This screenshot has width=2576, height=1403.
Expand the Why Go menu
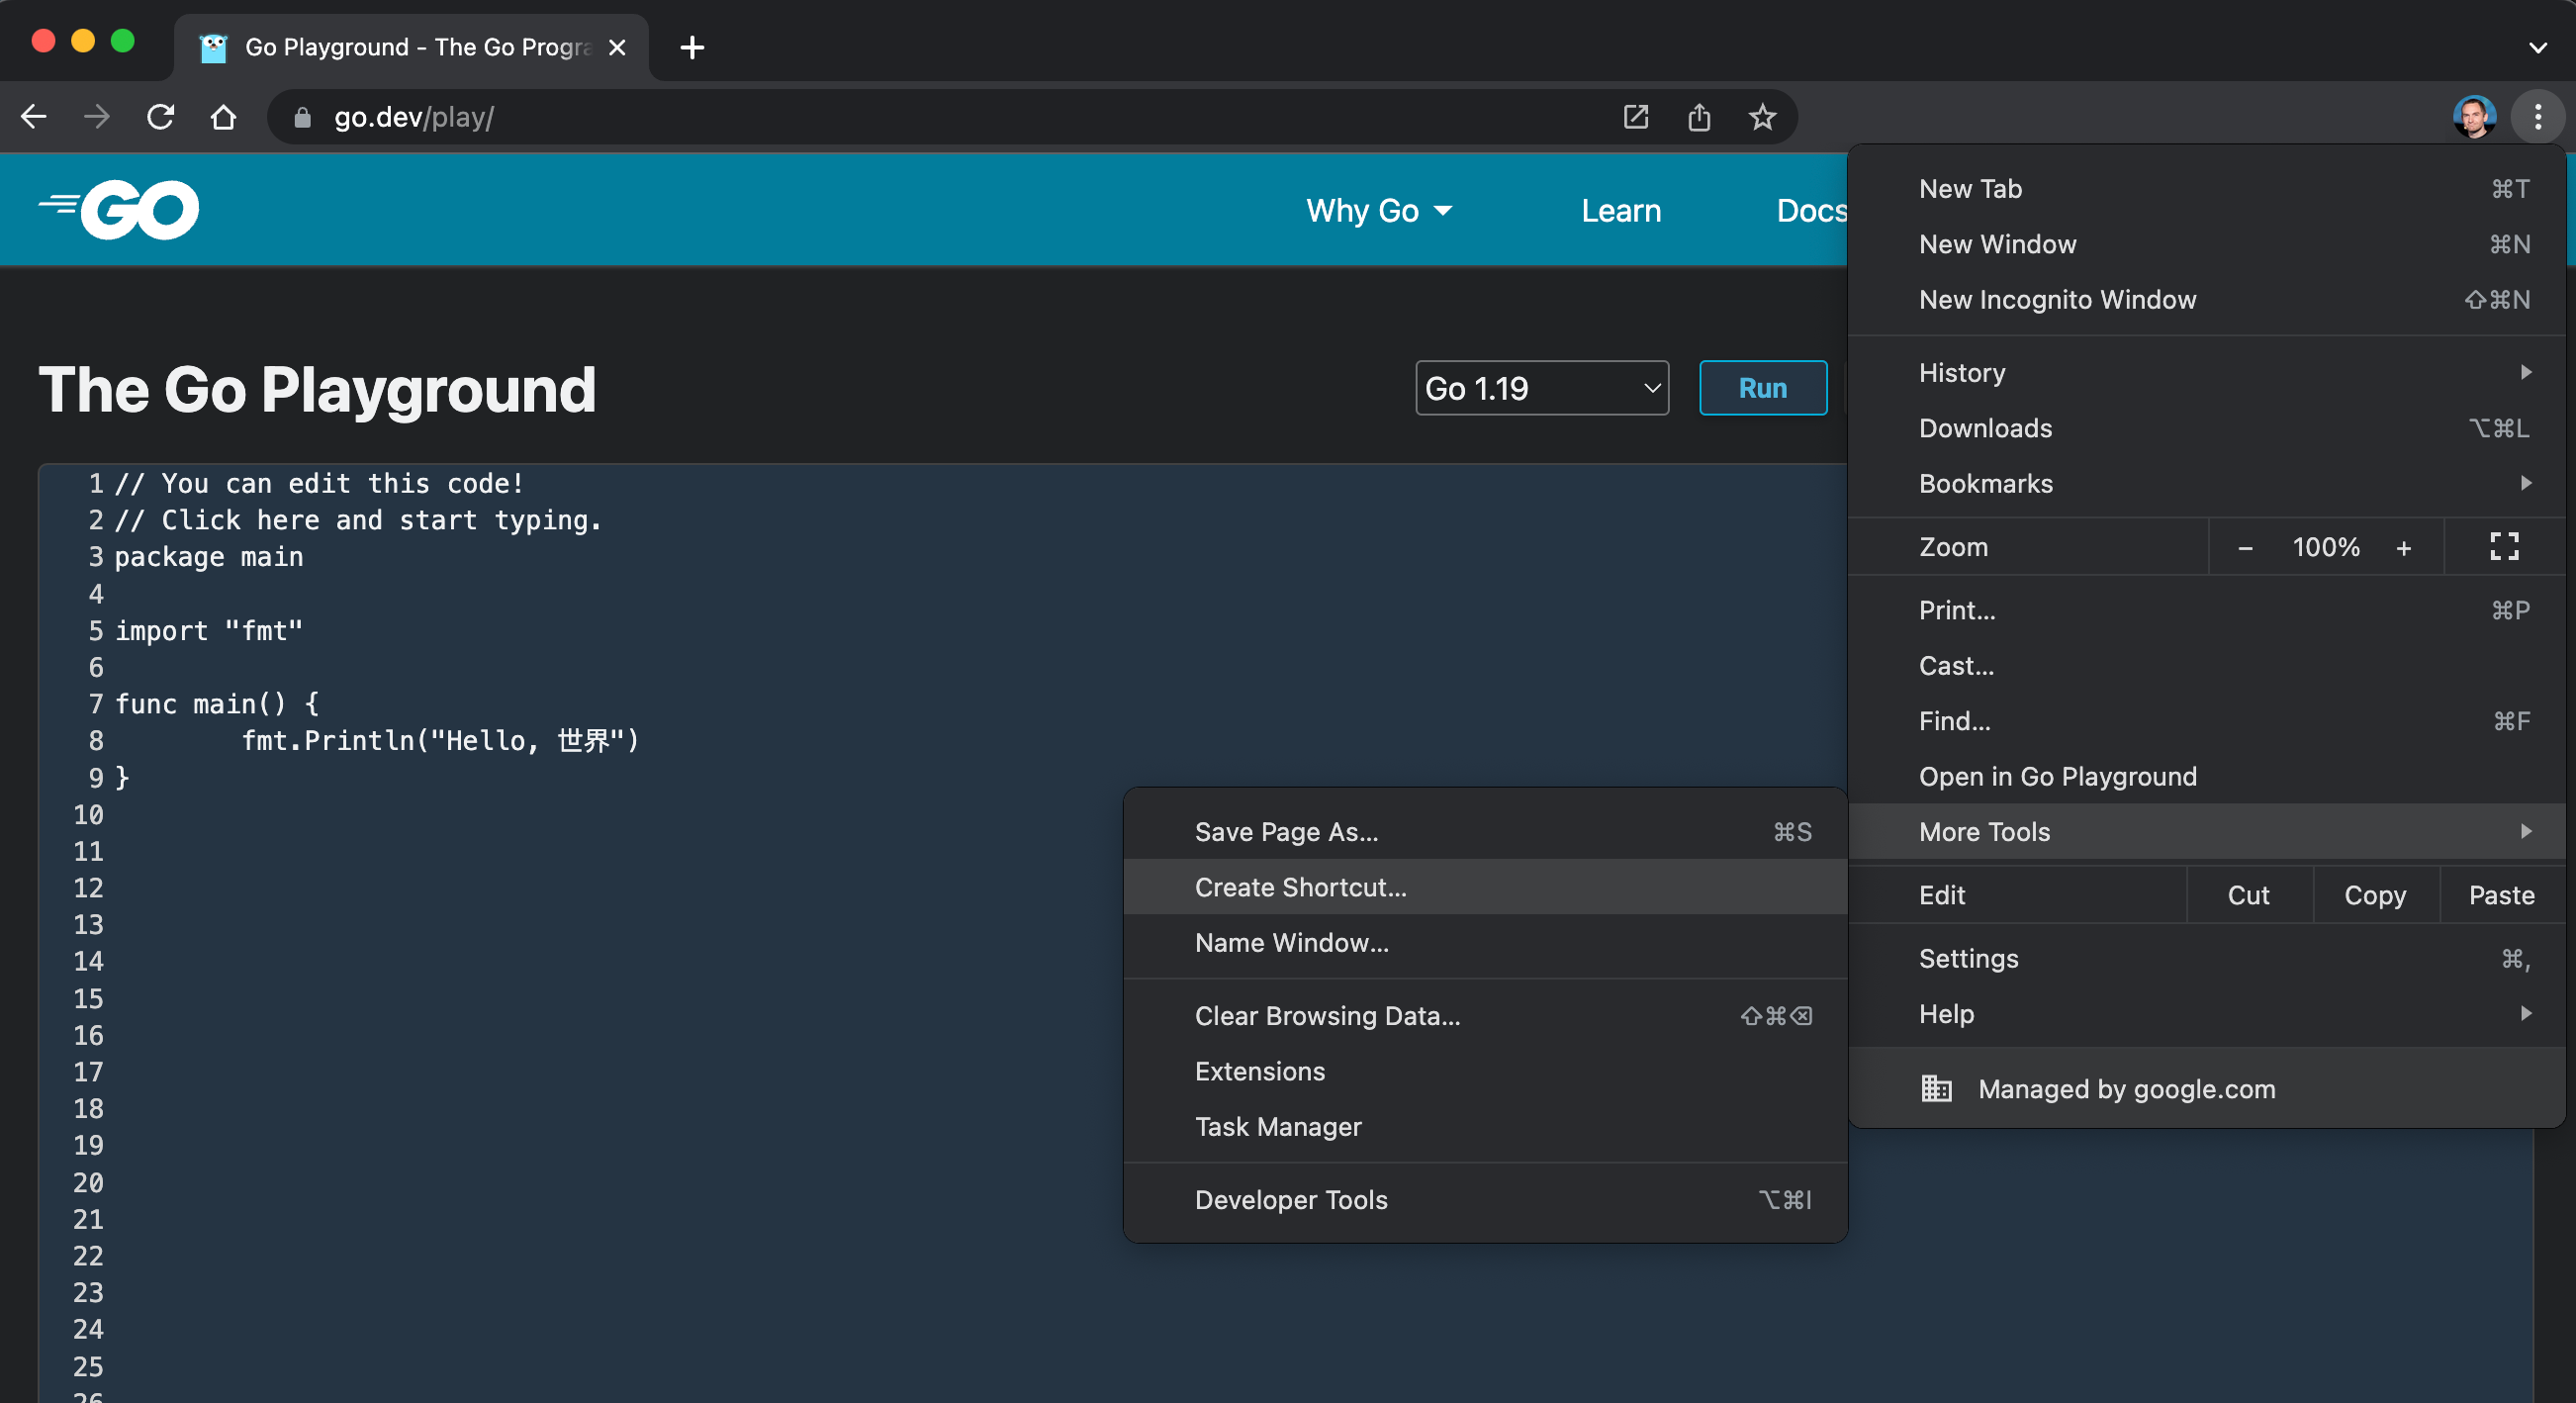[x=1379, y=210]
